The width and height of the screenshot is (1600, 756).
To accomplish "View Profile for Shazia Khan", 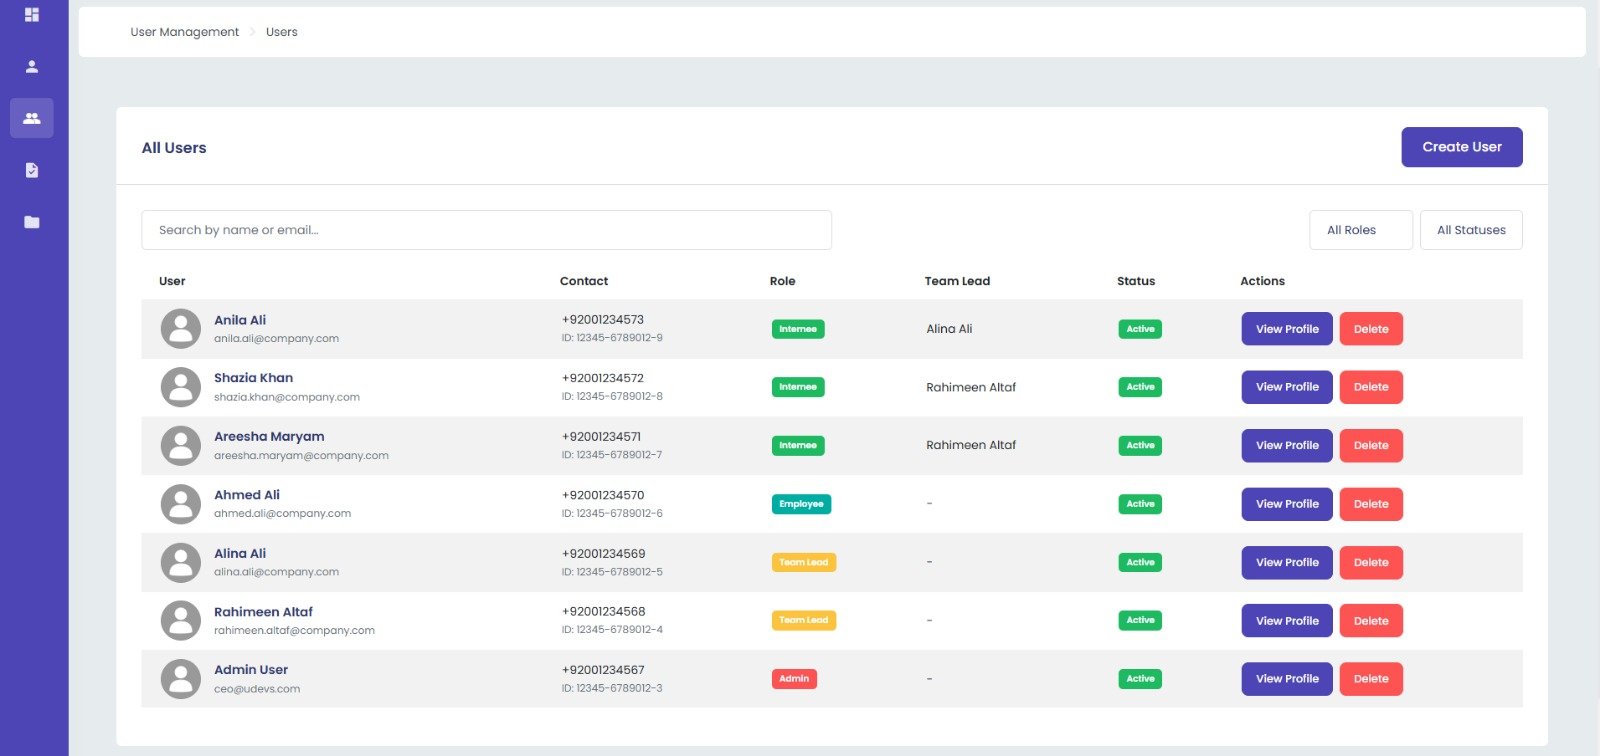I will 1287,387.
